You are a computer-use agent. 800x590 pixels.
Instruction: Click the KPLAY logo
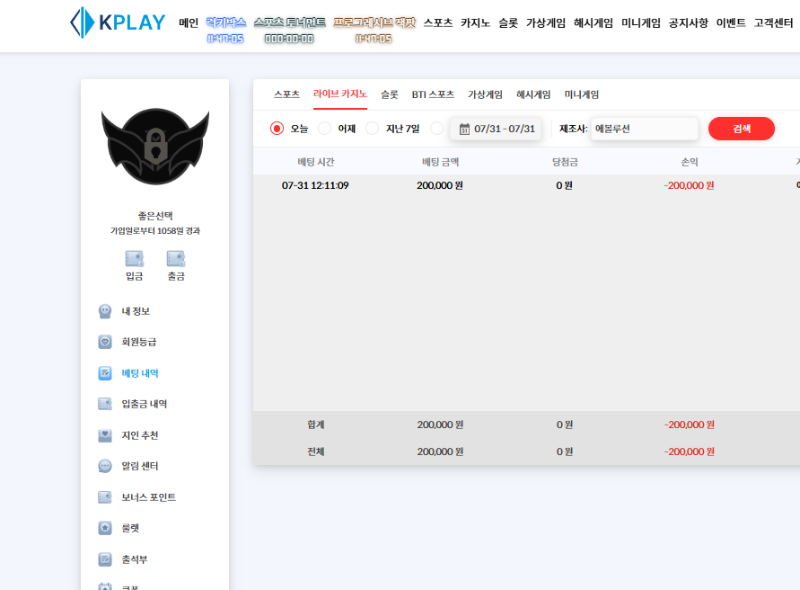pyautogui.click(x=117, y=22)
